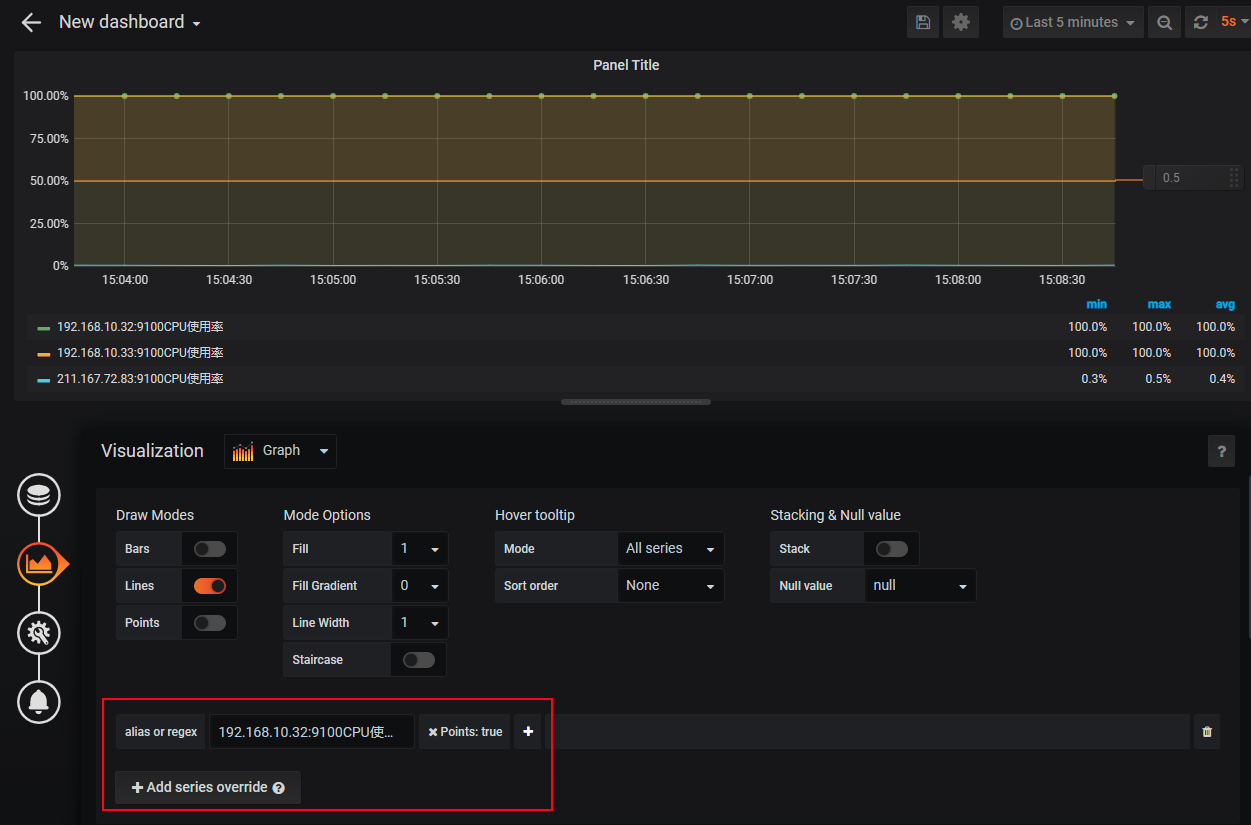Open the Last 5 minutes time picker
Viewport: 1251px width, 825px height.
(1073, 22)
